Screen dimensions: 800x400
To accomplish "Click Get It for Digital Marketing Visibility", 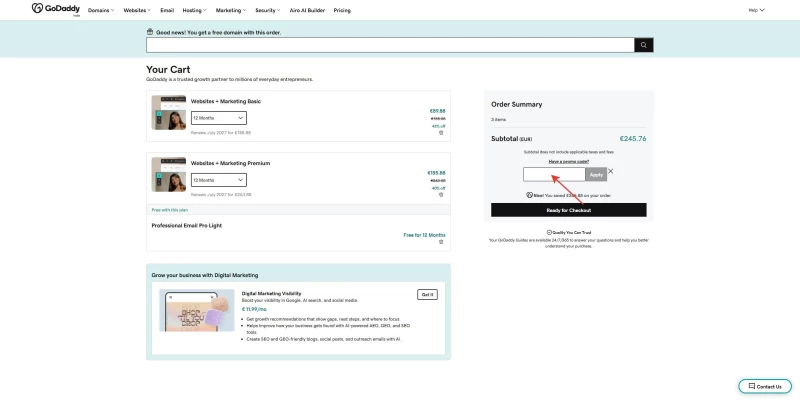I will [x=427, y=294].
